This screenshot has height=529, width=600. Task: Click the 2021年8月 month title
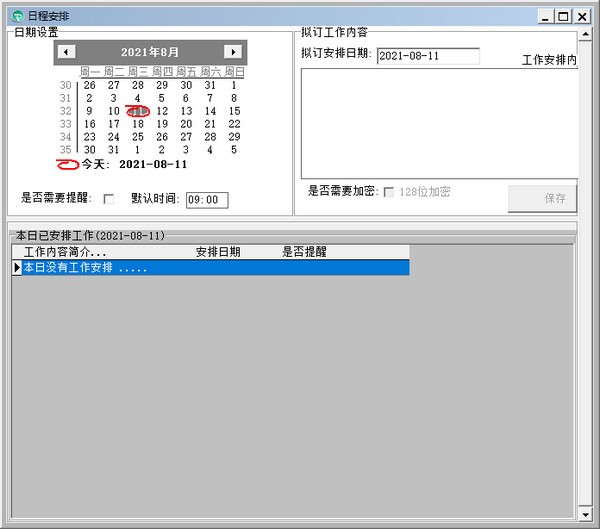point(150,52)
